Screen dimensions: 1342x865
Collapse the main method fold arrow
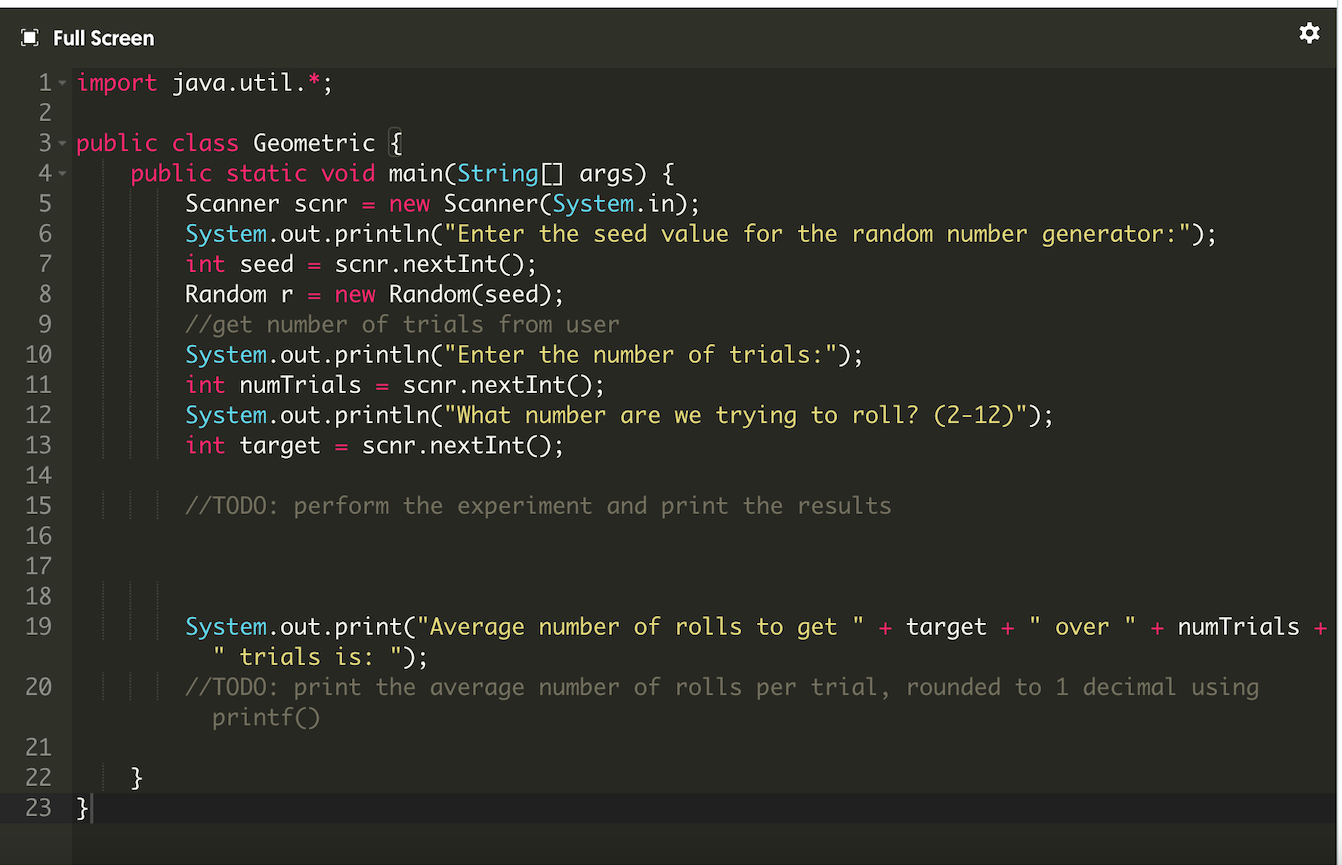[60, 172]
